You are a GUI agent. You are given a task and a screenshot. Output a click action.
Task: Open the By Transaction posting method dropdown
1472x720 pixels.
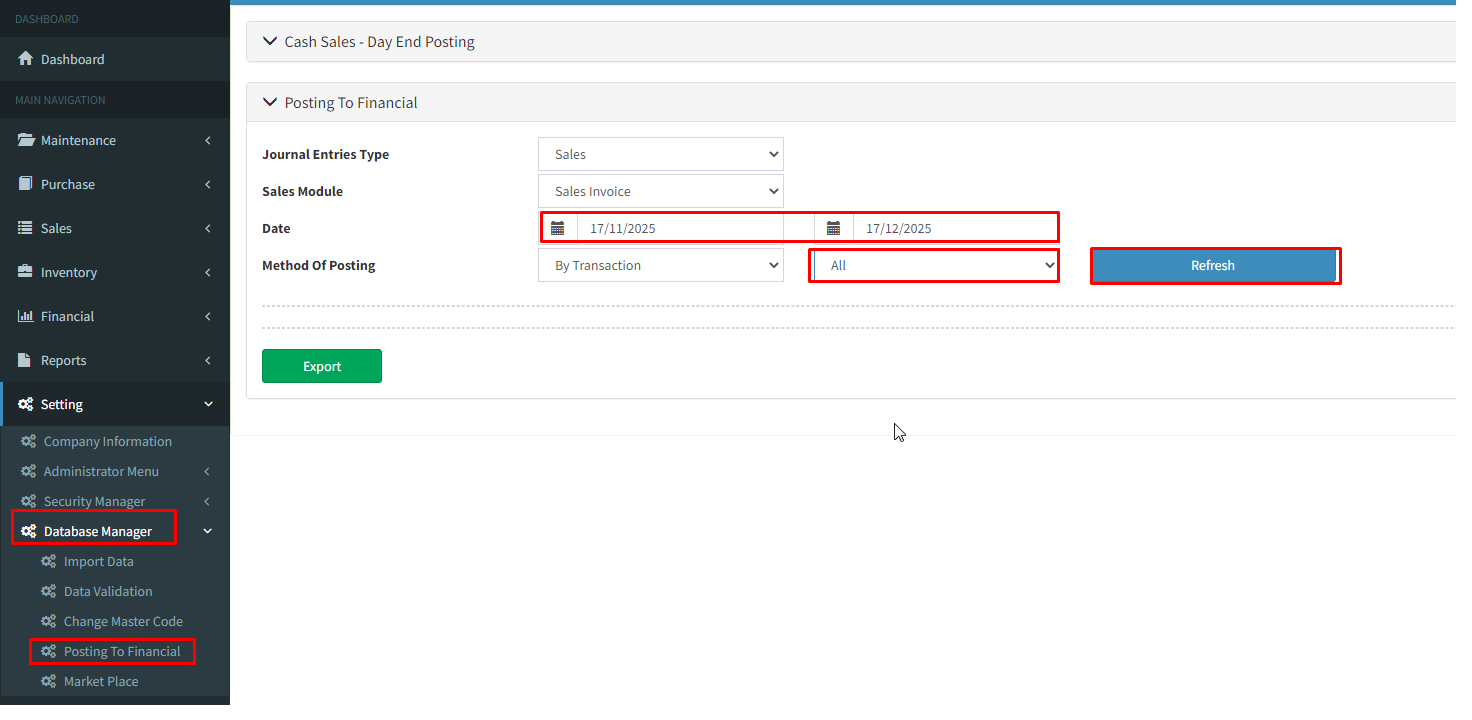tap(660, 265)
